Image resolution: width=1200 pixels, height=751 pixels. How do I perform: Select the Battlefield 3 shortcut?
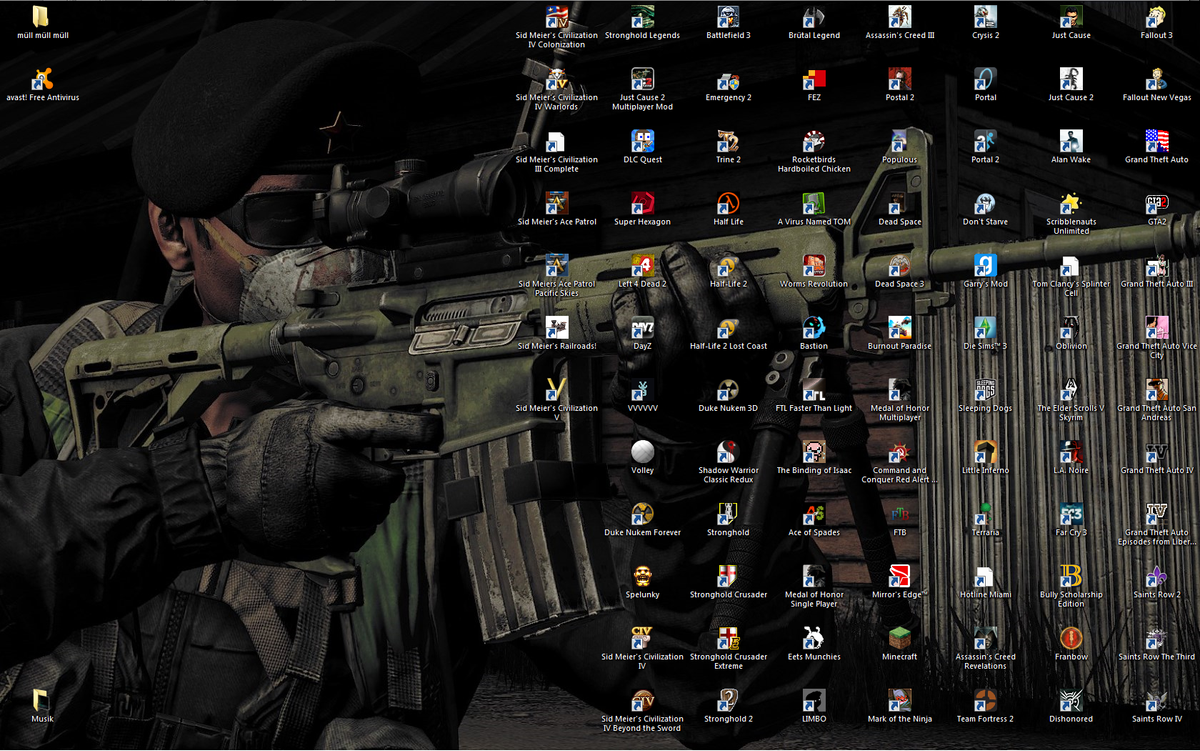tap(728, 17)
